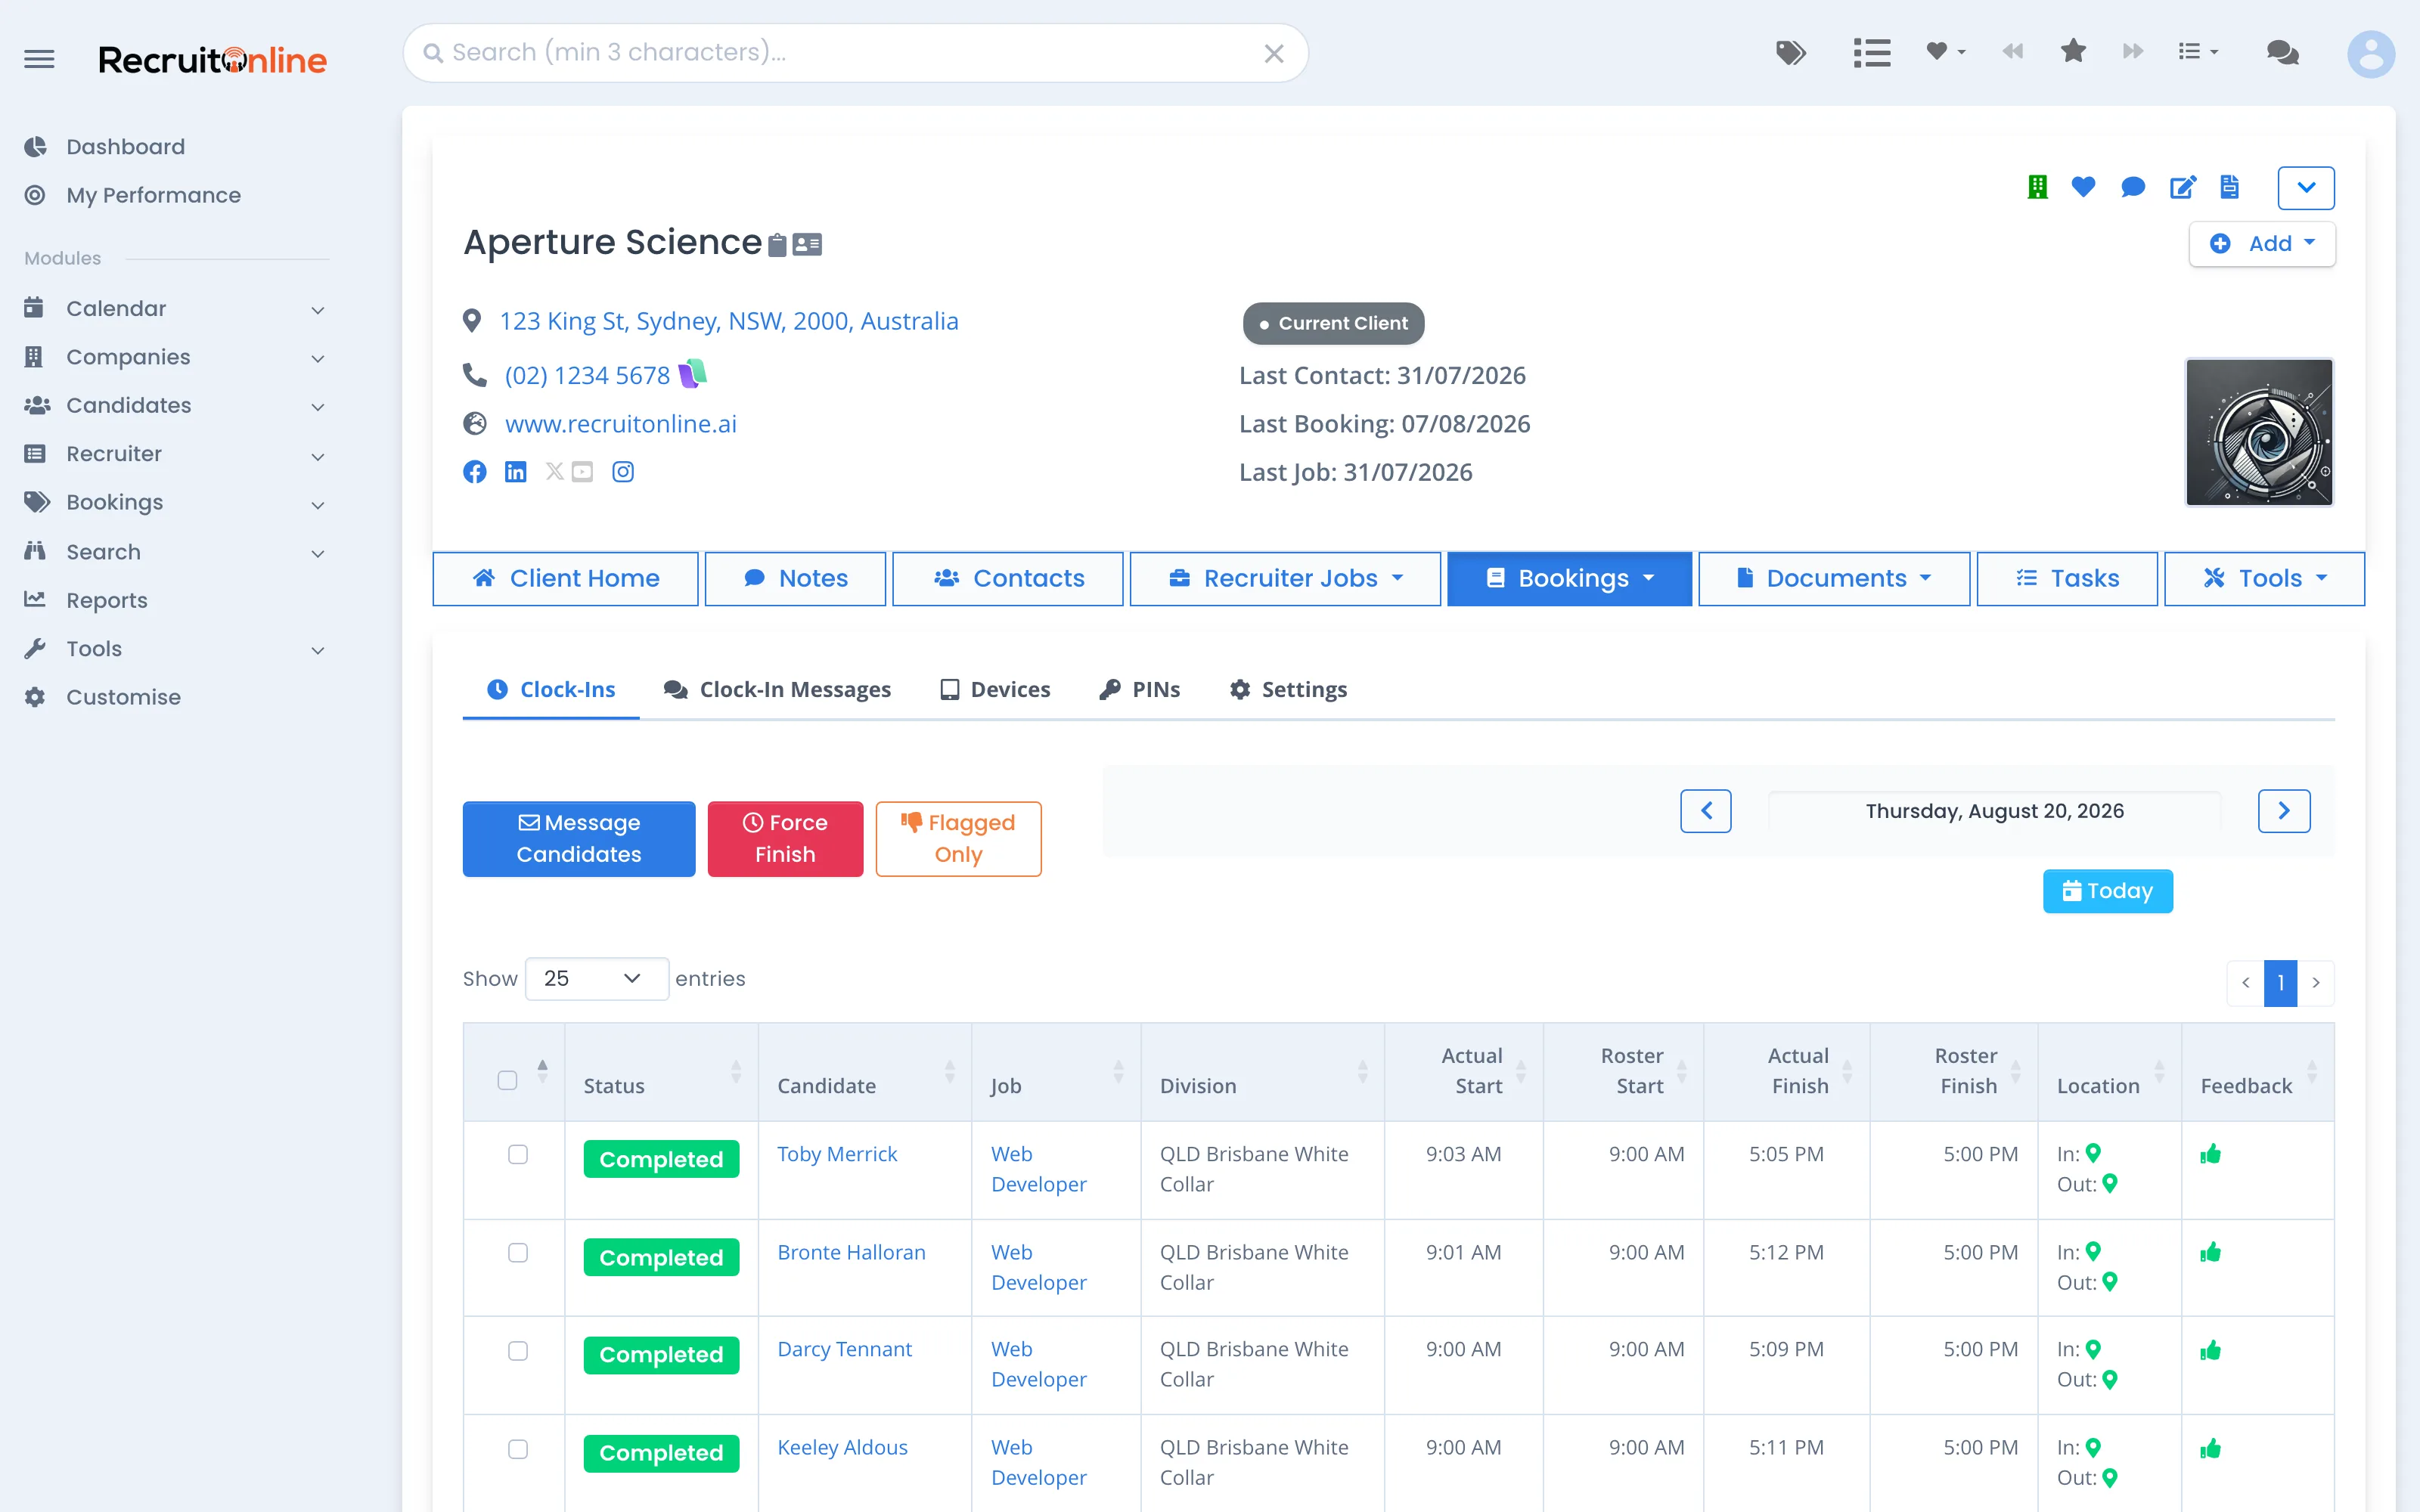Viewport: 2420px width, 1512px height.
Task: Click the edit company pencil icon
Action: 2182,187
